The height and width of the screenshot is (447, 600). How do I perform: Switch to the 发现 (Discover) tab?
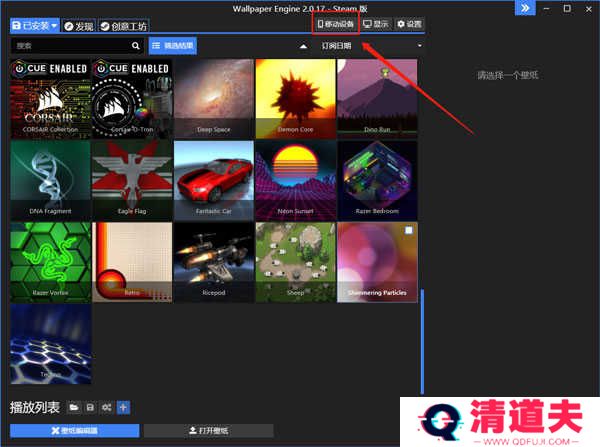(79, 25)
